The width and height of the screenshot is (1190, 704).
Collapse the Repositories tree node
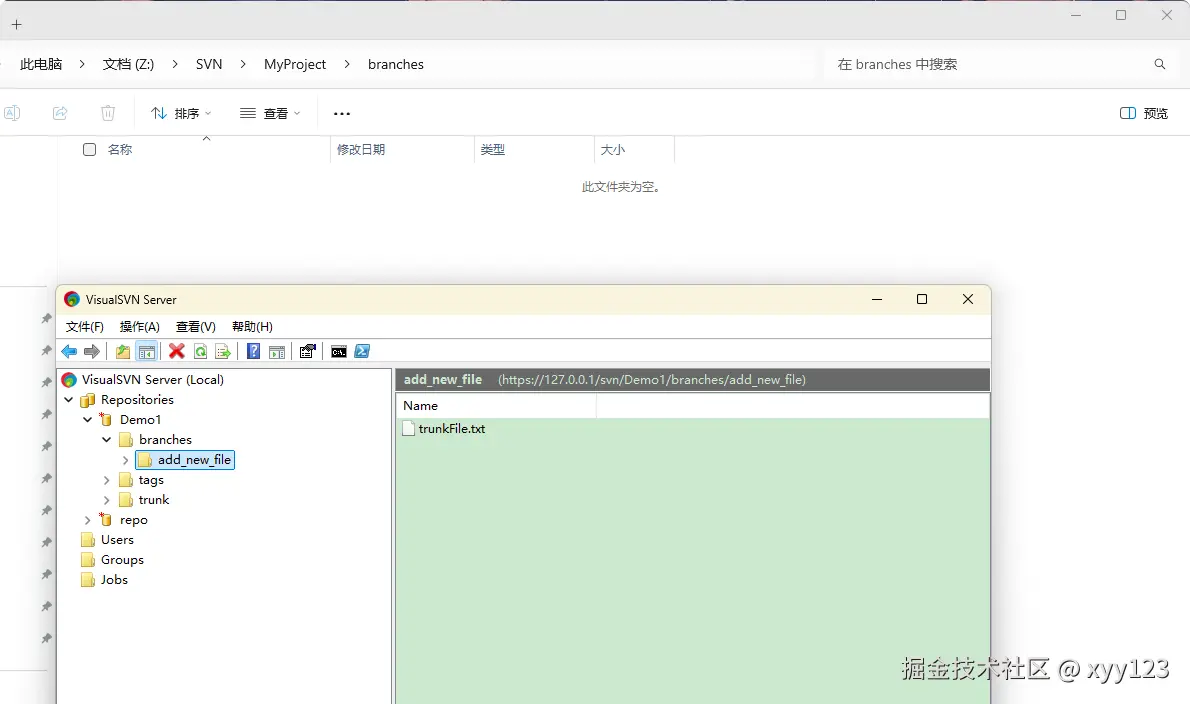tap(68, 400)
